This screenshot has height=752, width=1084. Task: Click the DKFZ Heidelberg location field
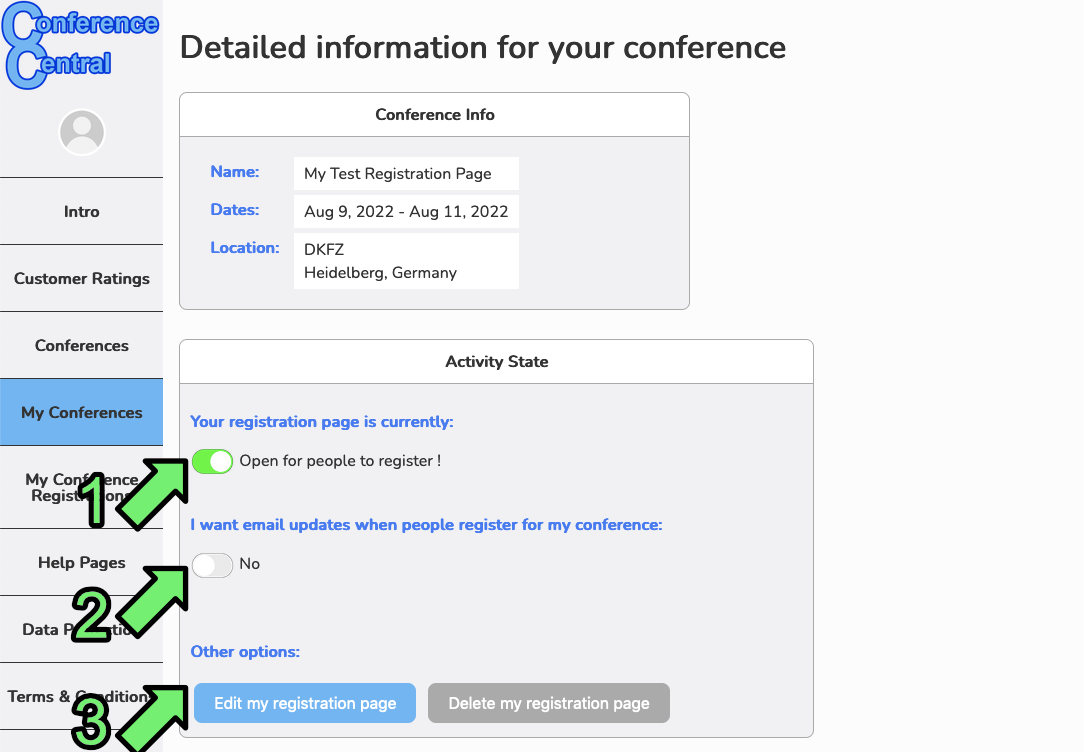click(x=406, y=261)
